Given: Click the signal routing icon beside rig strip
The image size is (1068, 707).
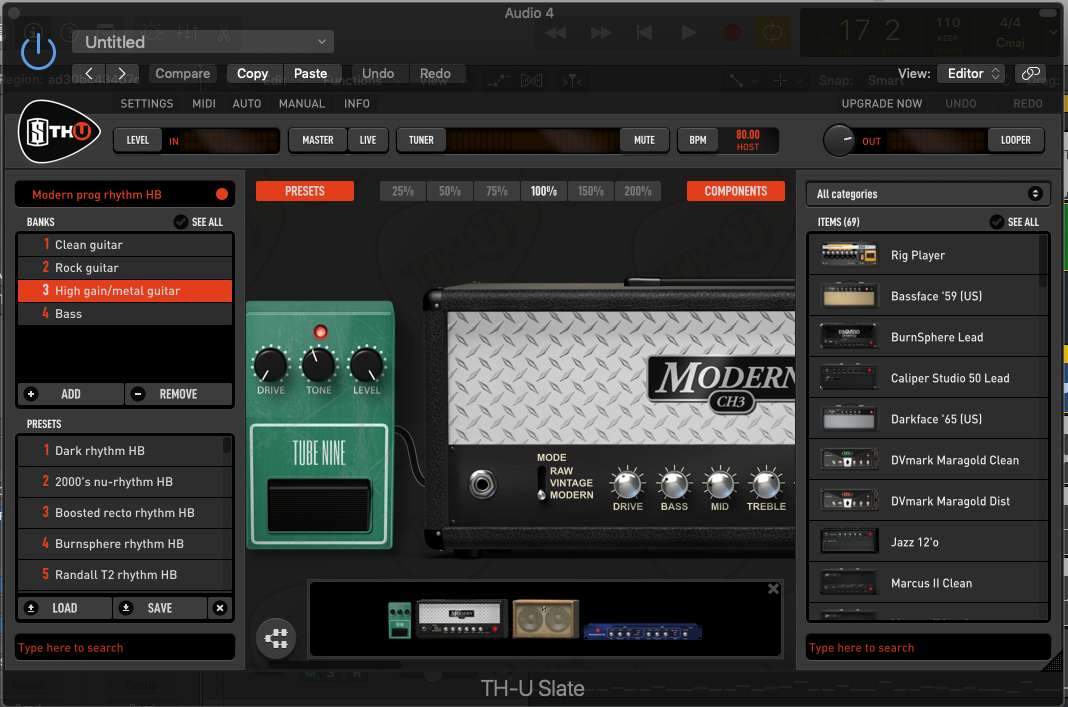Looking at the screenshot, I should tap(275, 639).
